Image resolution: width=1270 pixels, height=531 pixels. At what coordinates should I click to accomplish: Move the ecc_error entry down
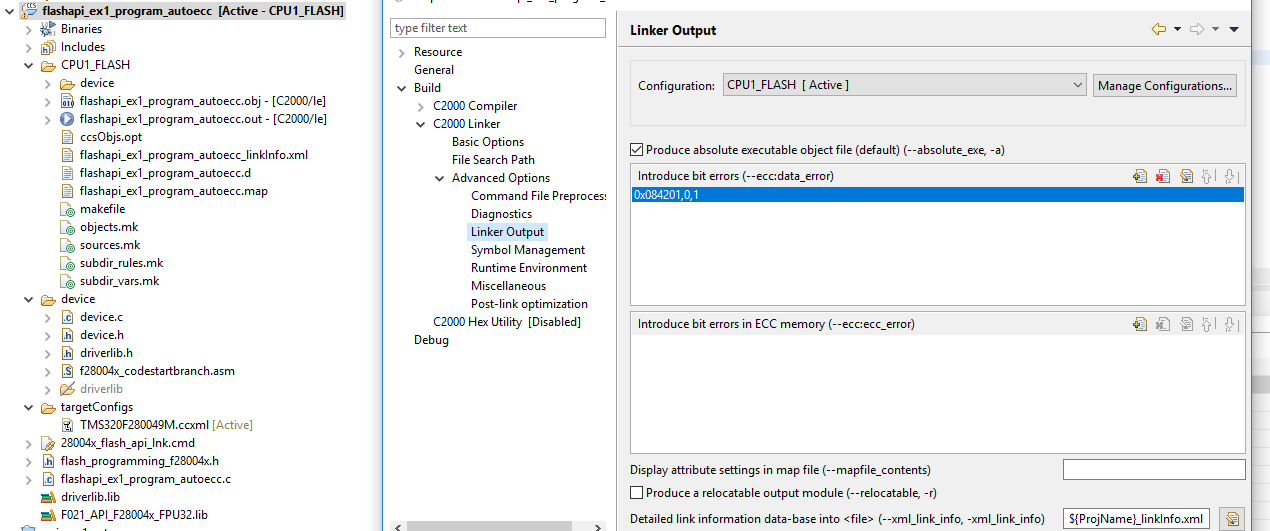click(x=1231, y=324)
